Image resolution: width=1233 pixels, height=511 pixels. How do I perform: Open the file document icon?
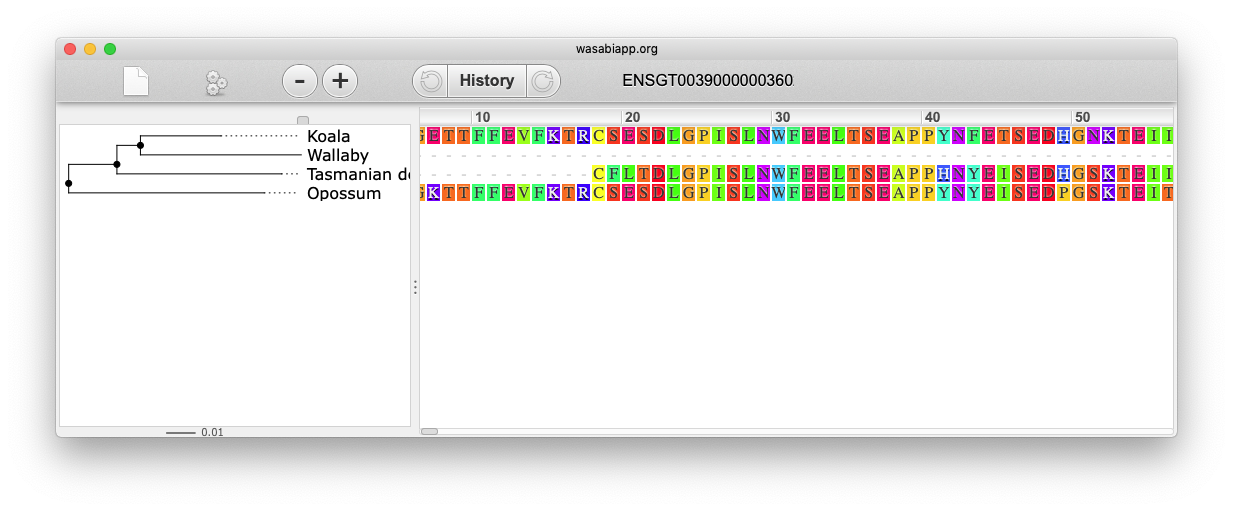click(136, 81)
